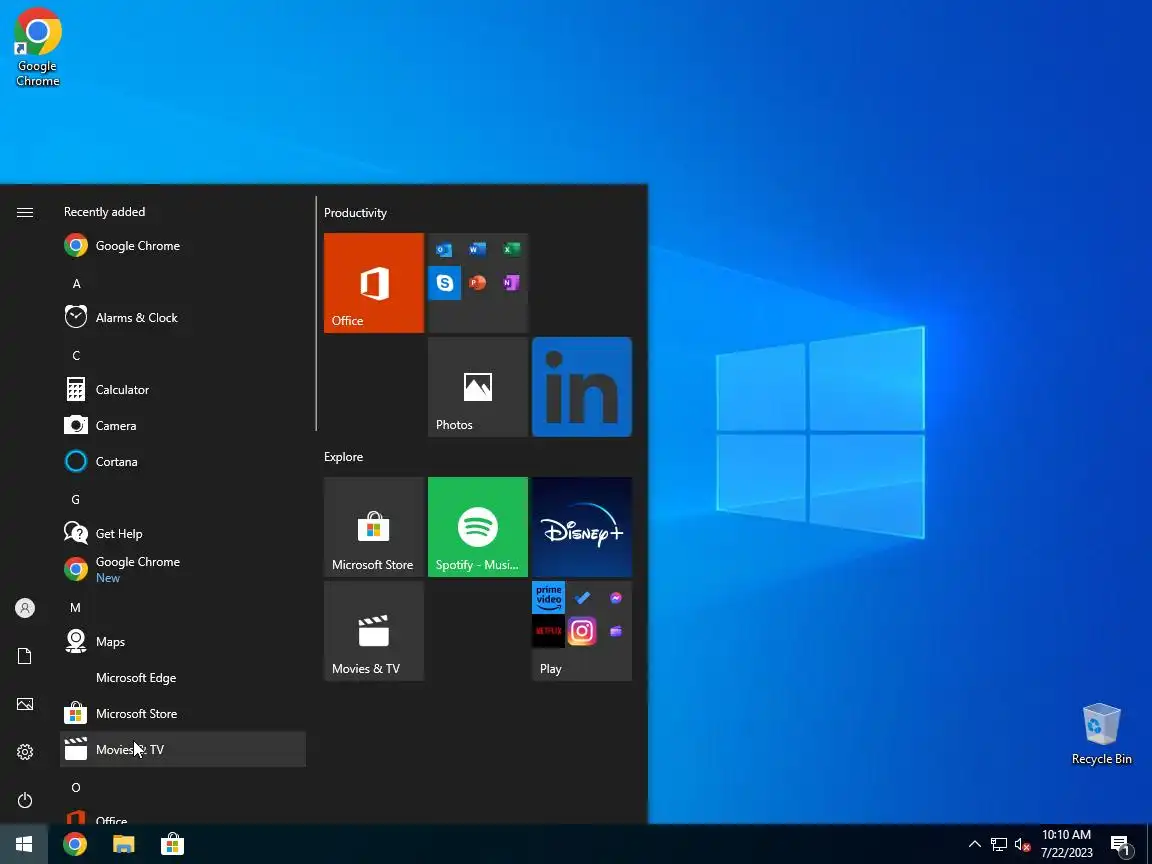Screen dimensions: 1152x864
Task: Close Start menu via Windows Start button
Action: pyautogui.click(x=24, y=844)
